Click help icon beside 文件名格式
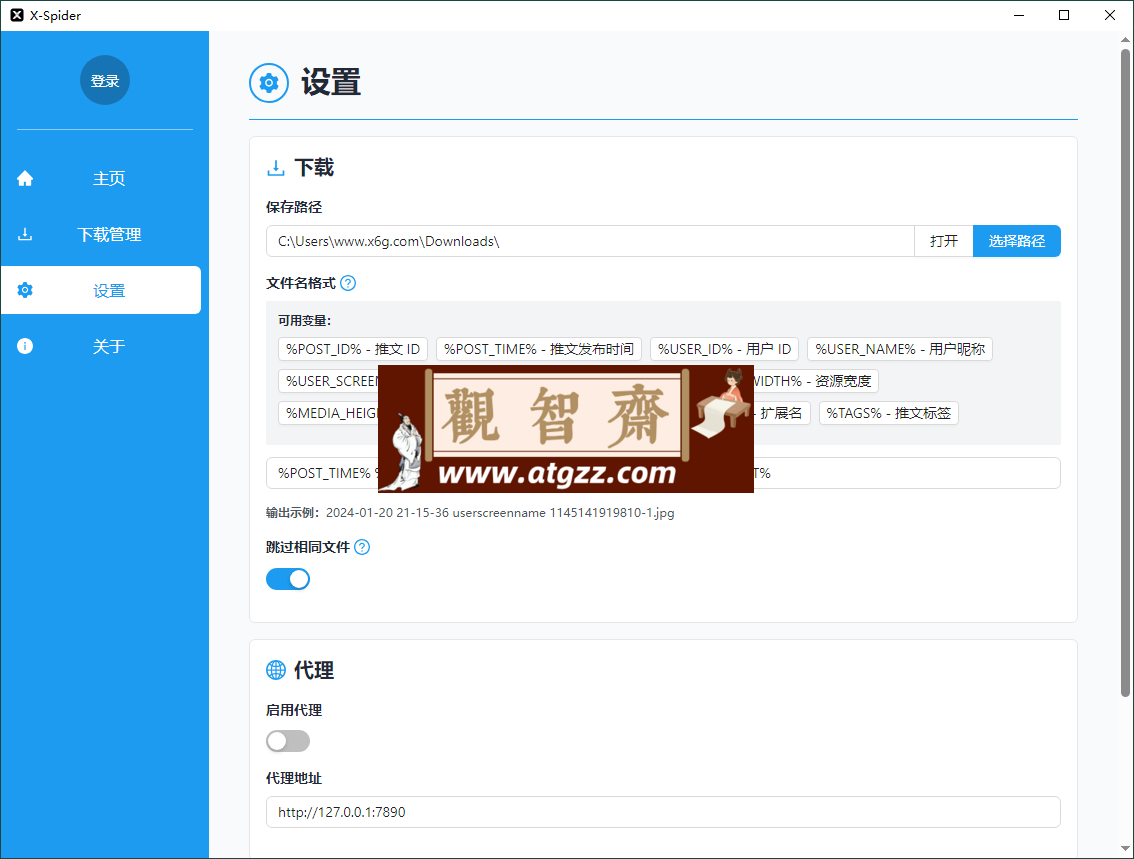Screen dimensions: 1134x859 348,283
